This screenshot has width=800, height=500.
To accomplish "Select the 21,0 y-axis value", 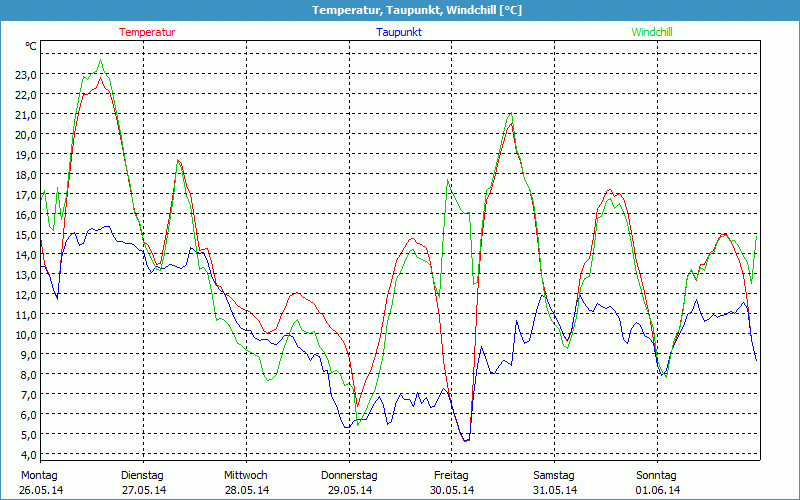I will pos(26,115).
